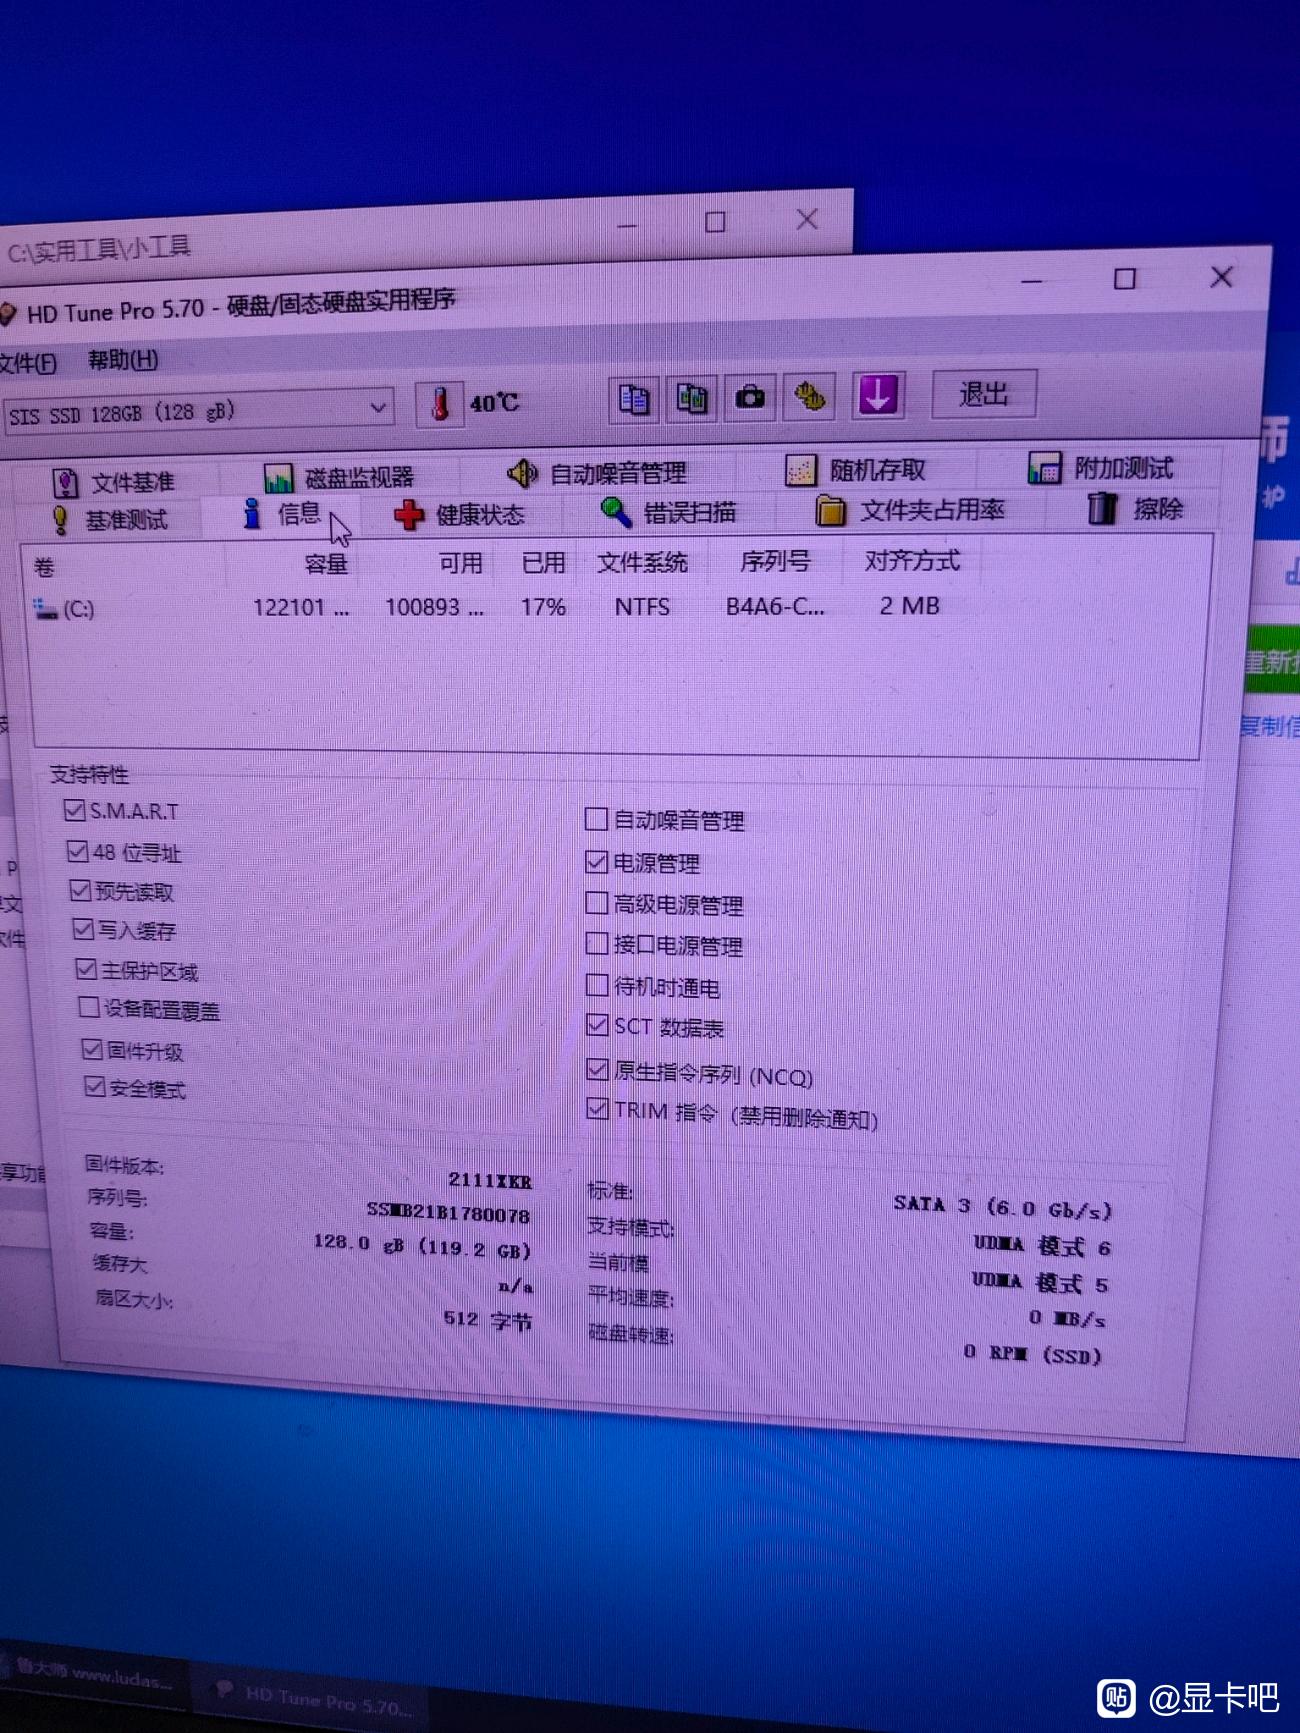The width and height of the screenshot is (1300, 1733).
Task: Open the 帮助(H) menu
Action: (x=123, y=360)
